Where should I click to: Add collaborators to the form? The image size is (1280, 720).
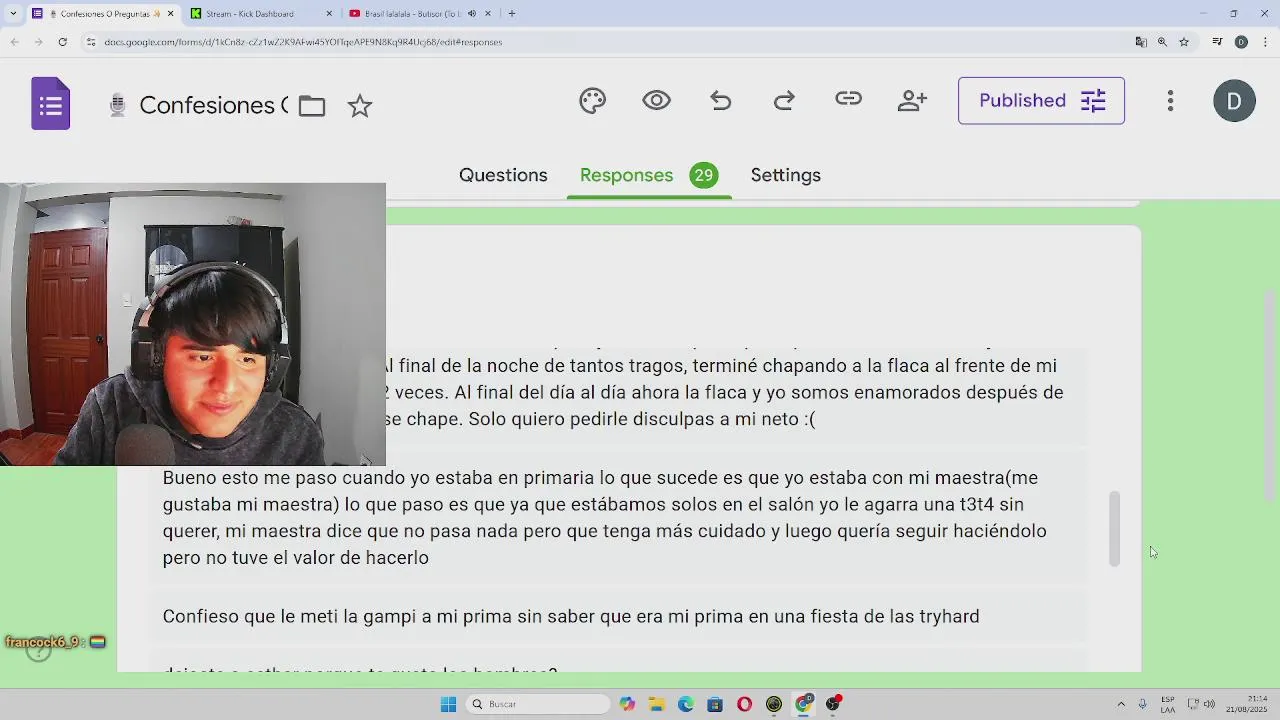pyautogui.click(x=912, y=100)
